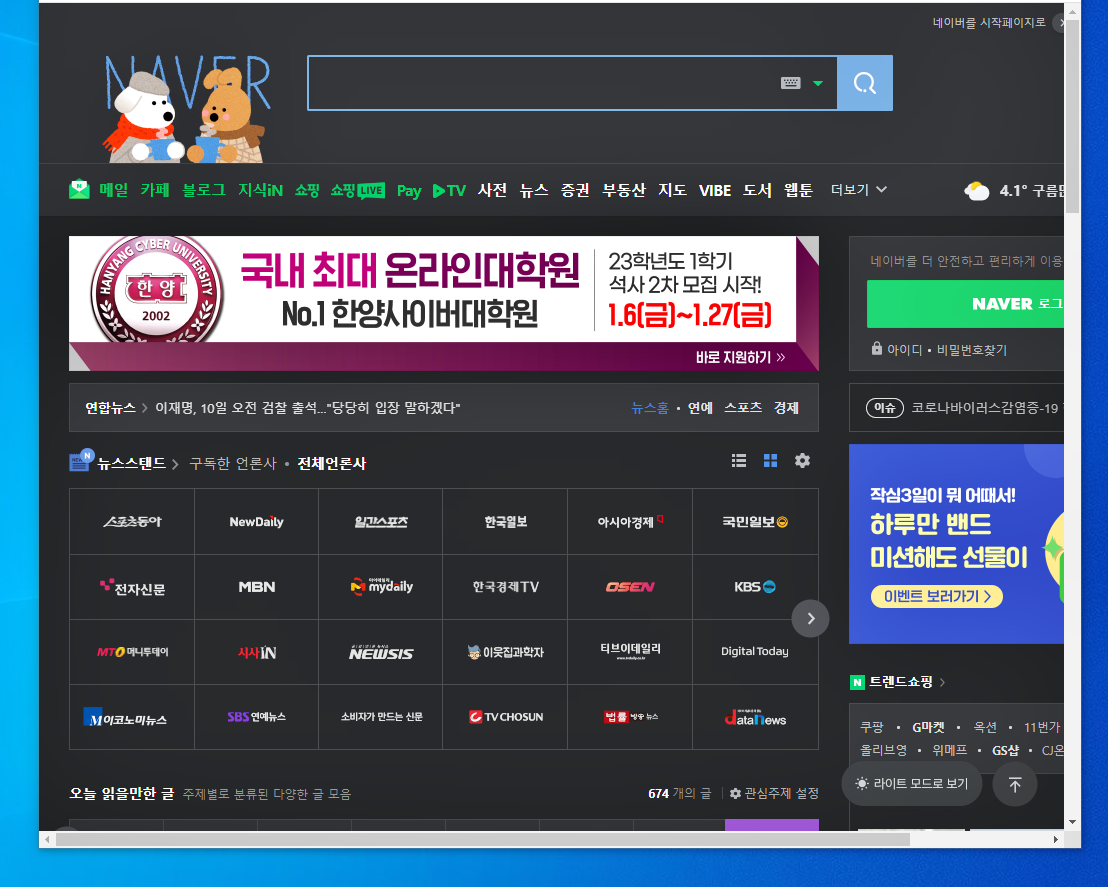Open the Naver TV play icon link
Viewport: 1108px width, 887px height.
449,191
